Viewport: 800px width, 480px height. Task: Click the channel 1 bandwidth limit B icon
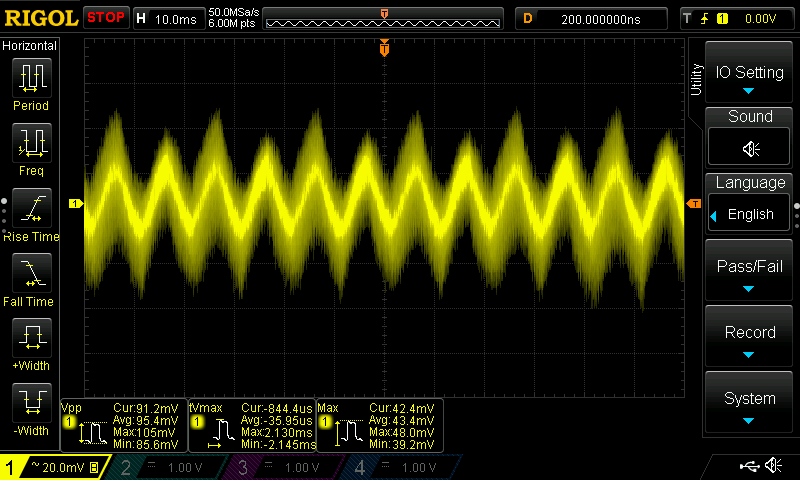94,467
